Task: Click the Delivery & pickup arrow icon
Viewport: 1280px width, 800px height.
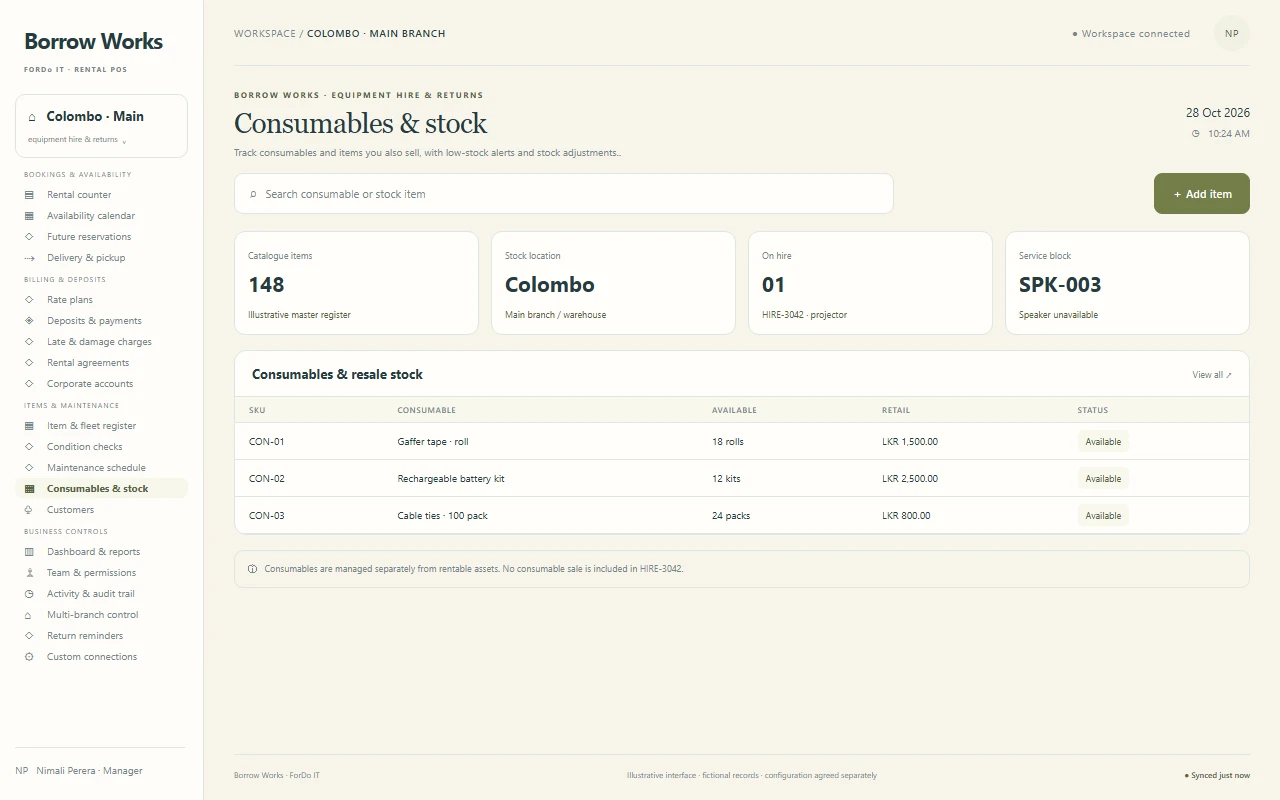Action: (29, 258)
